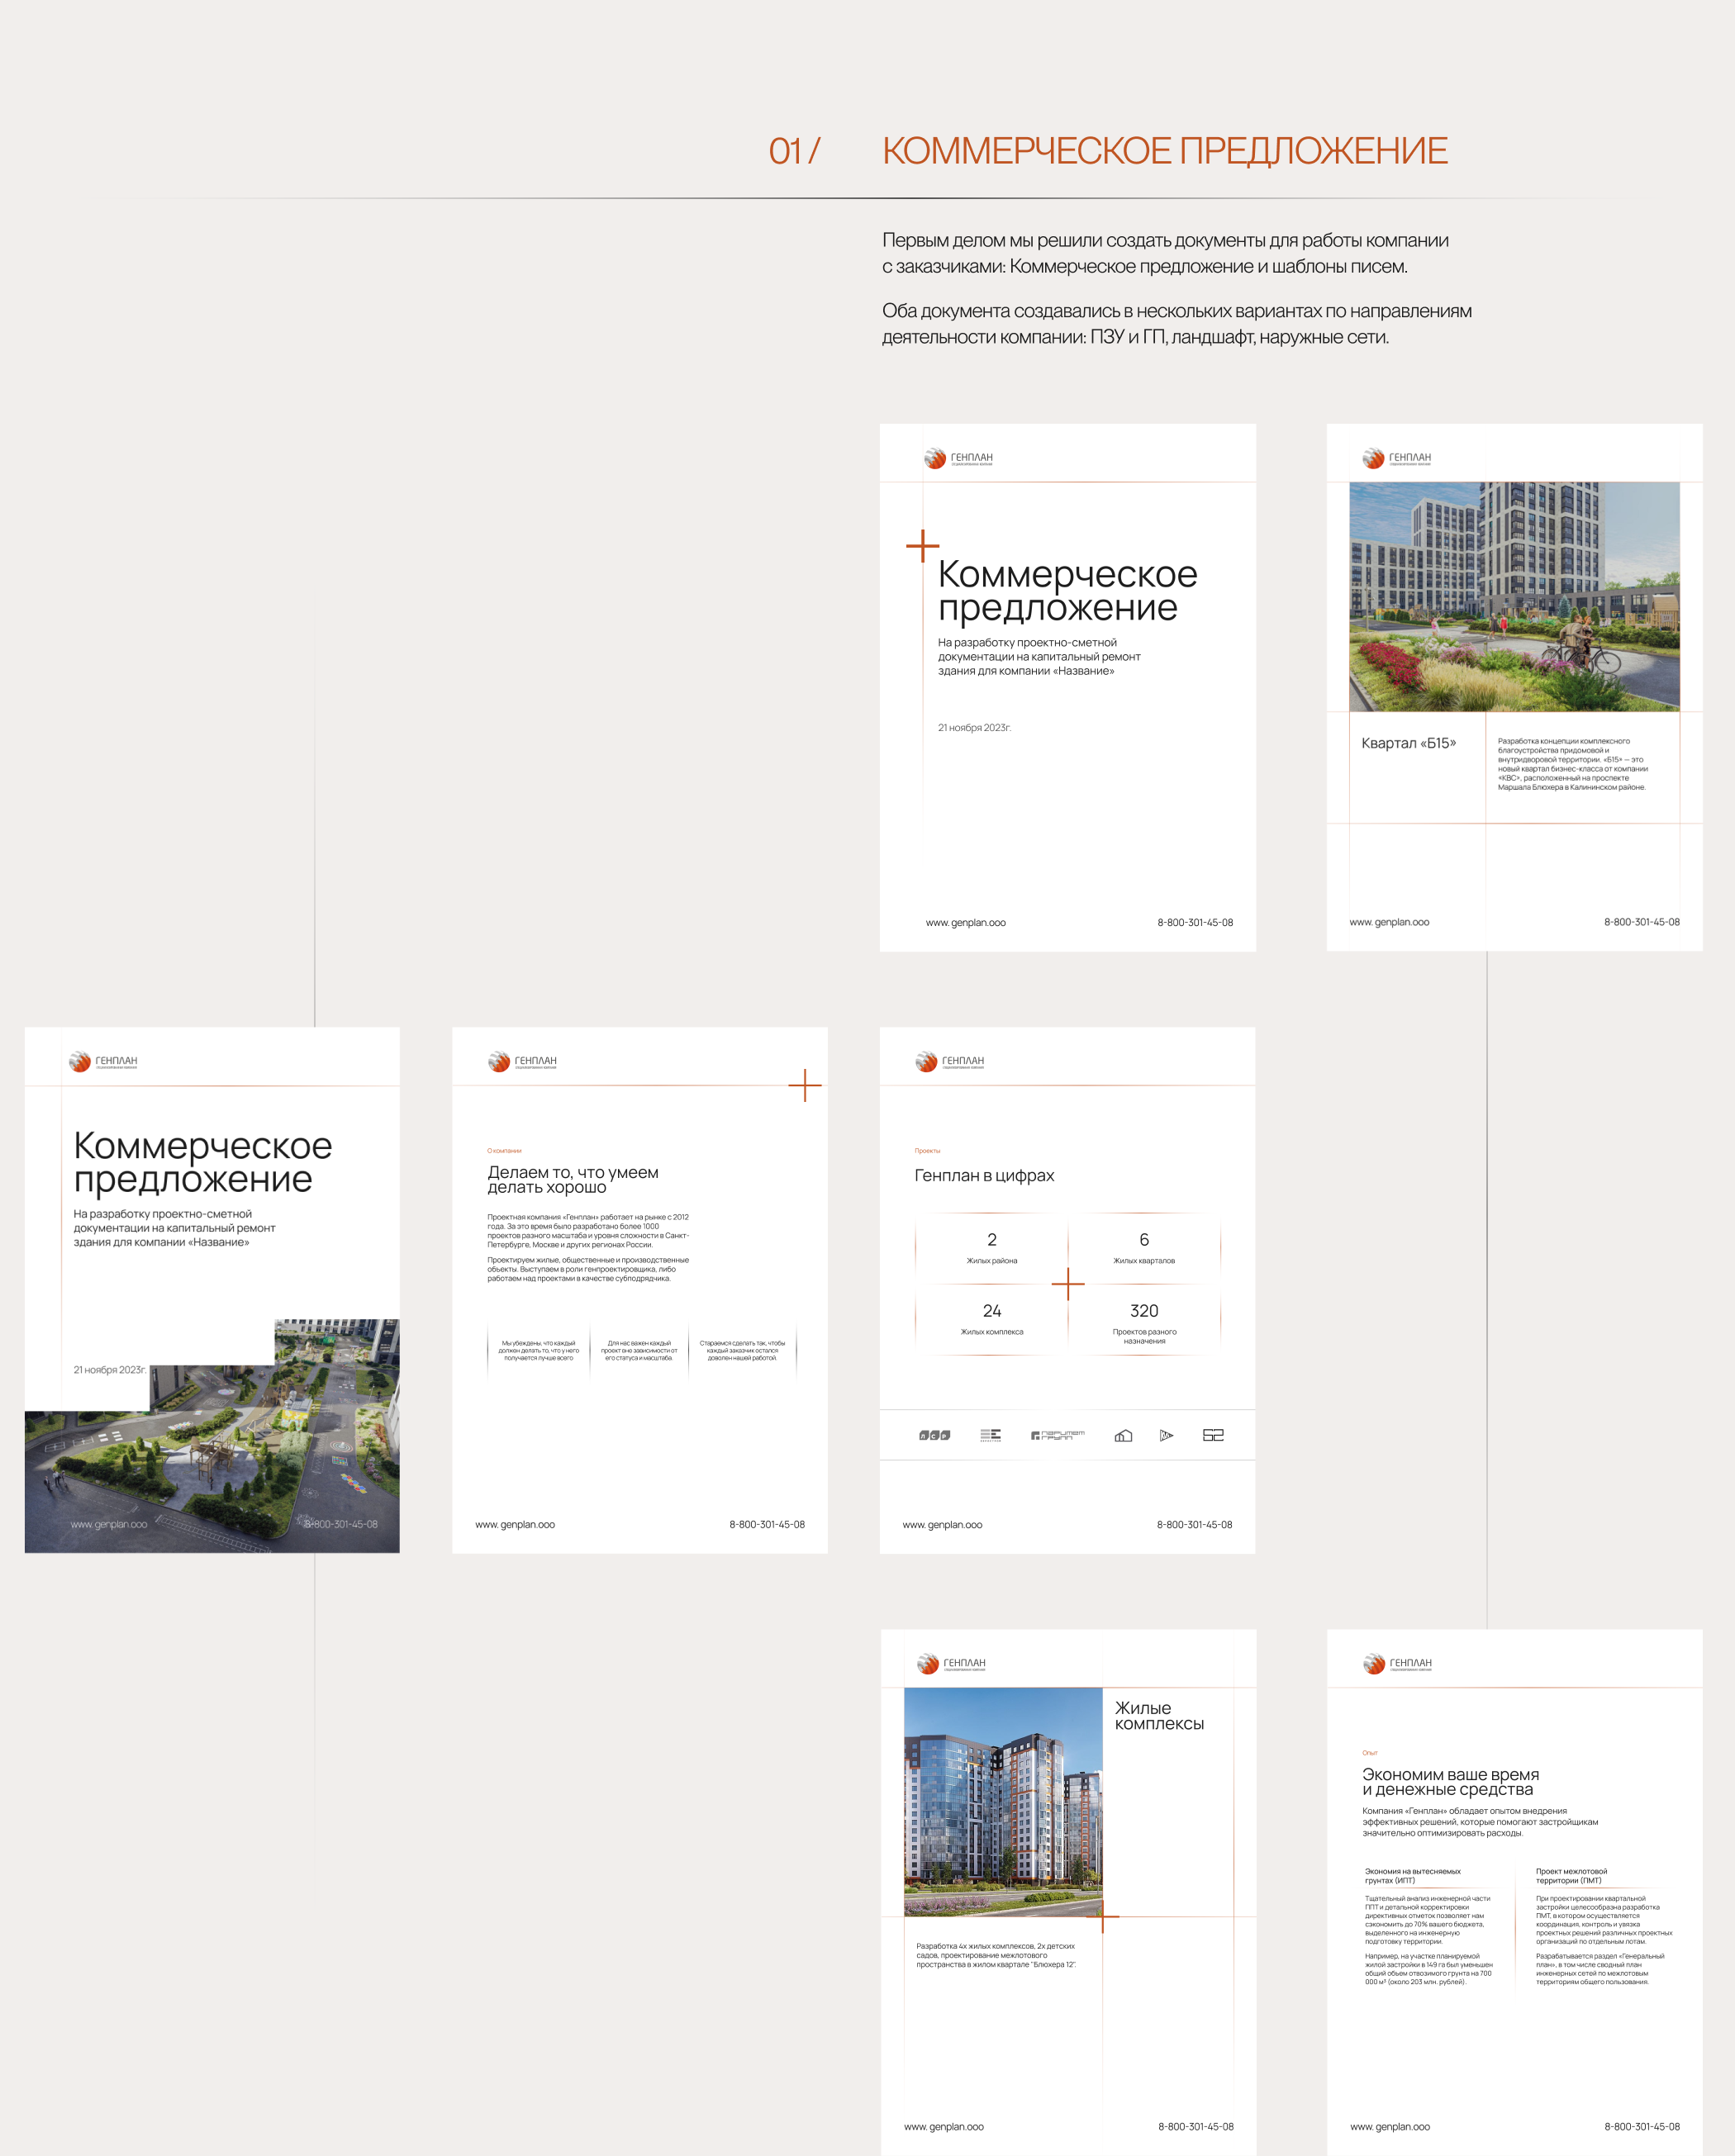Open the Жилые комплексы tower render image
The width and height of the screenshot is (1735, 2156).
[1003, 1802]
